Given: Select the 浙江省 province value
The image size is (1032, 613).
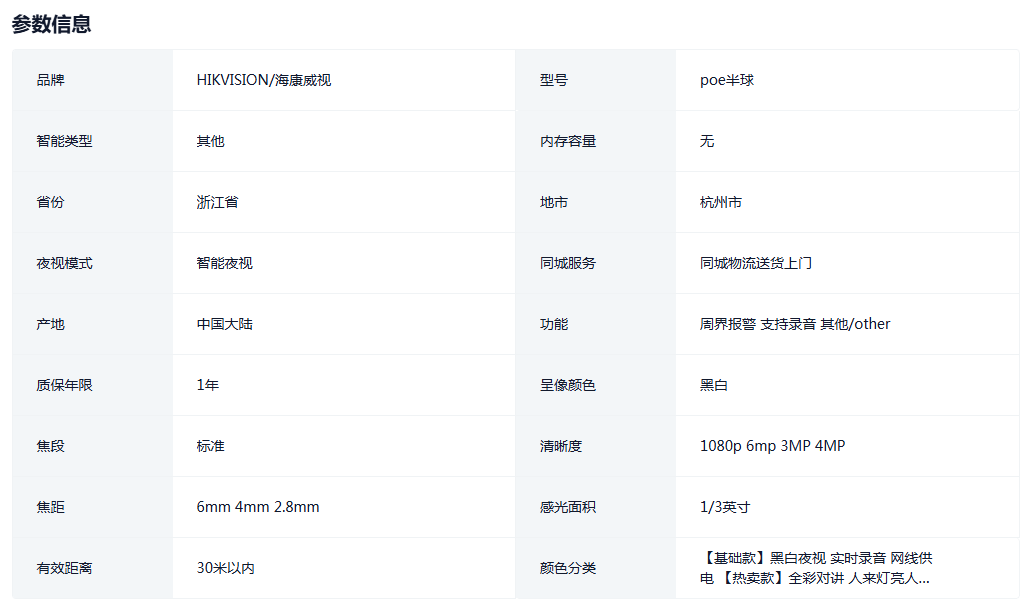Looking at the screenshot, I should click(217, 202).
